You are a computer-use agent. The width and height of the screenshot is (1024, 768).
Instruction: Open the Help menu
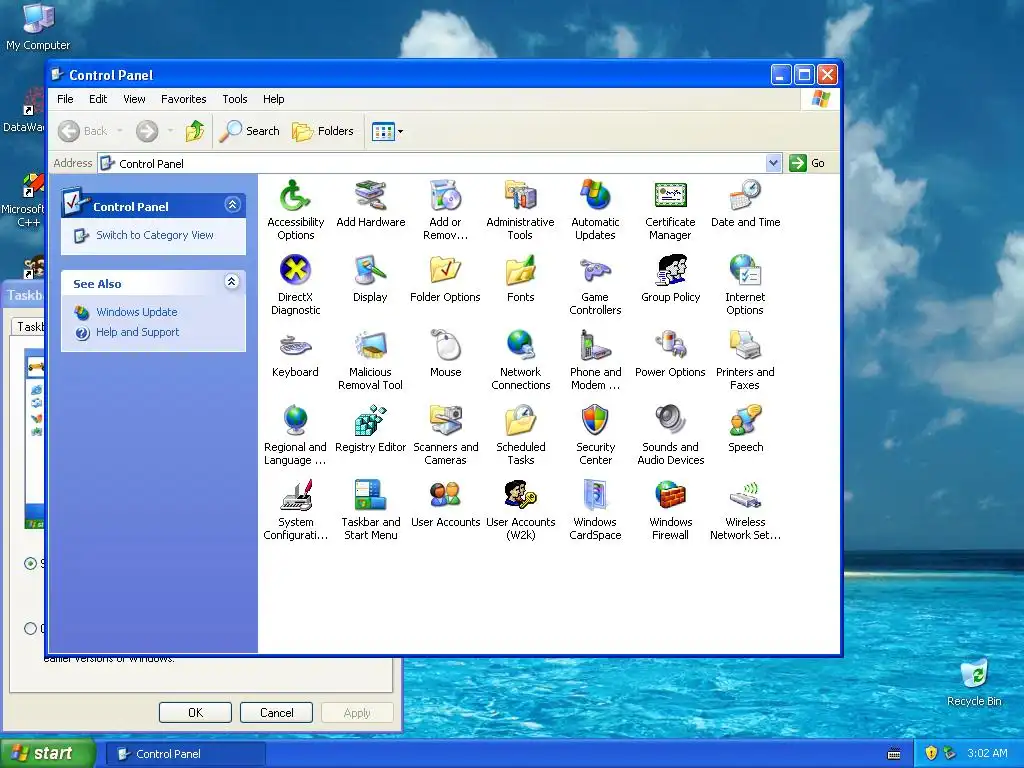pyautogui.click(x=274, y=99)
